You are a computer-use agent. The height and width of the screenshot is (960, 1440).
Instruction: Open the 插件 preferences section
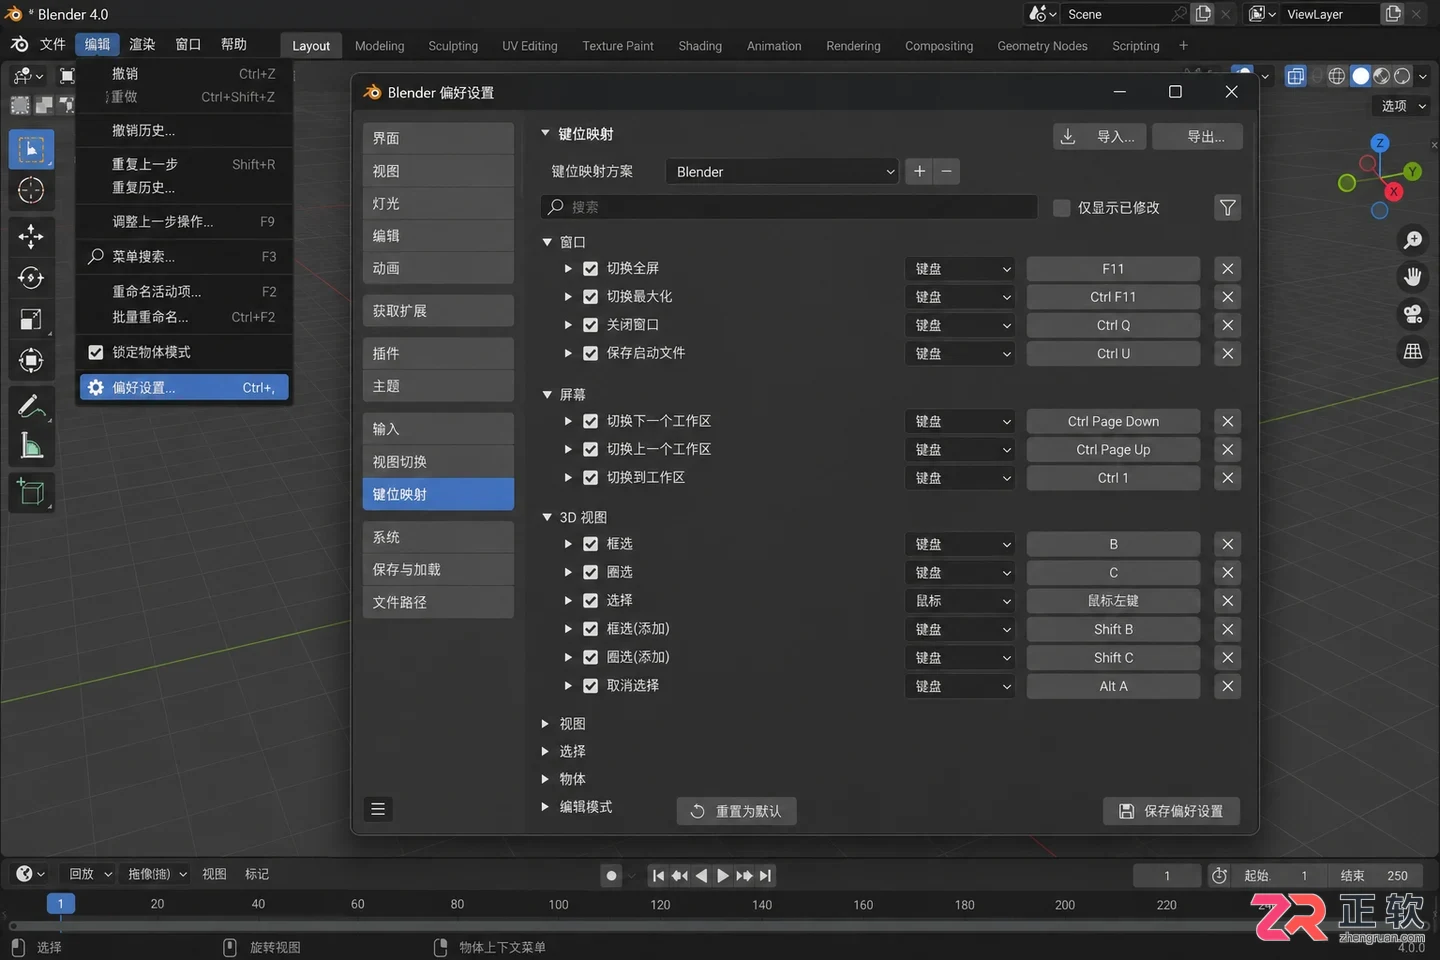pyautogui.click(x=438, y=353)
